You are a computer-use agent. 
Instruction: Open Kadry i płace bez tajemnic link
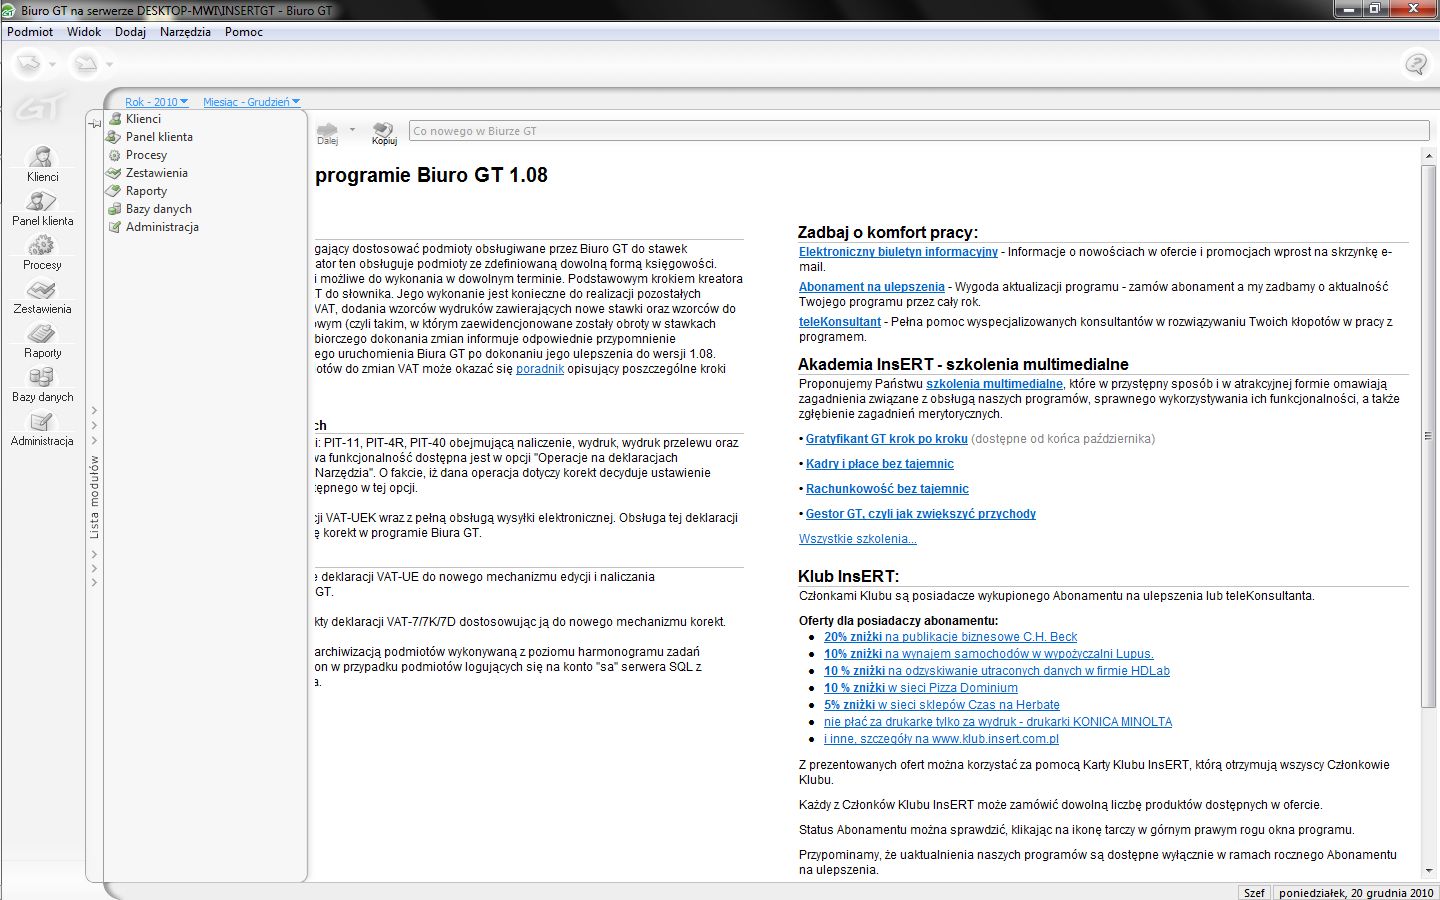[880, 464]
